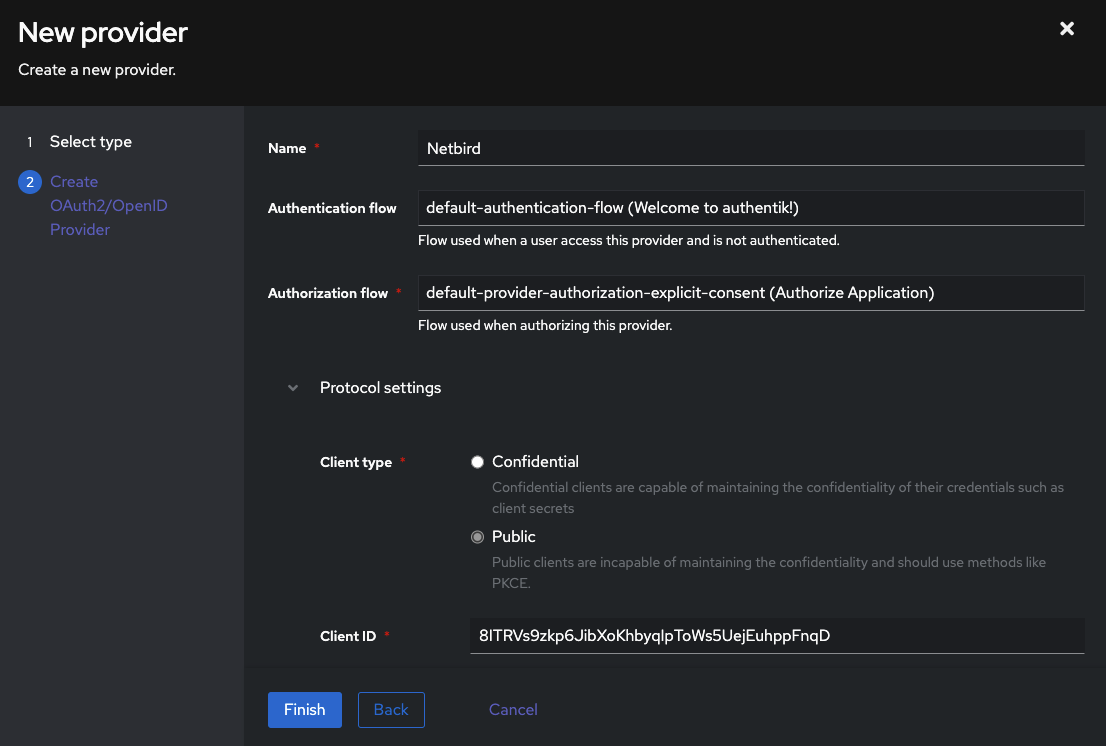Click the Back button
Screen dimensions: 1106x746
[391, 709]
